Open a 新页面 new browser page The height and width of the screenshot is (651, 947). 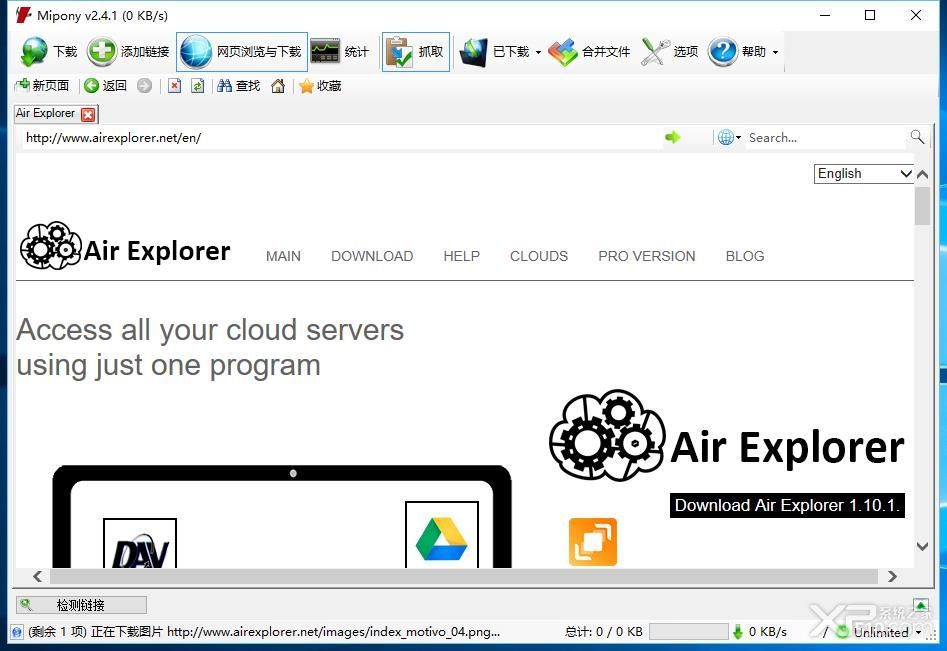[42, 86]
